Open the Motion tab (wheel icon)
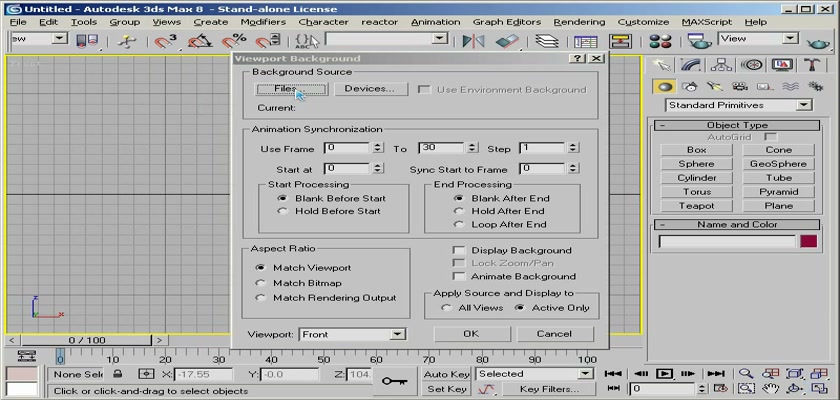Viewport: 840px width, 400px height. [x=752, y=65]
